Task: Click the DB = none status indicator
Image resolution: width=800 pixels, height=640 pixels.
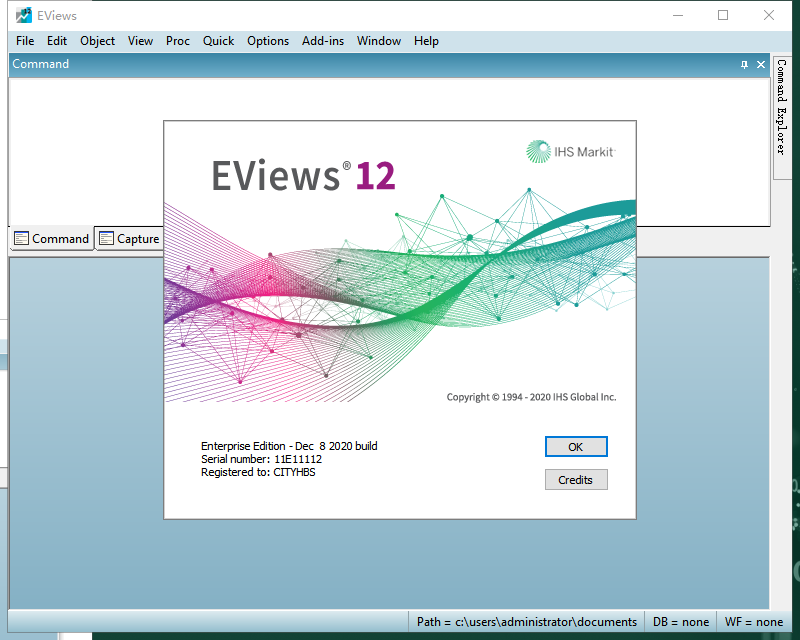Action: tap(681, 621)
